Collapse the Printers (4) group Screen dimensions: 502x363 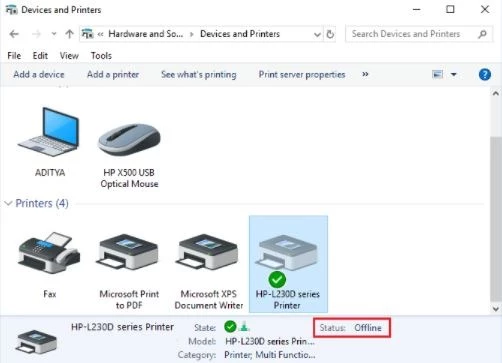[x=8, y=203]
